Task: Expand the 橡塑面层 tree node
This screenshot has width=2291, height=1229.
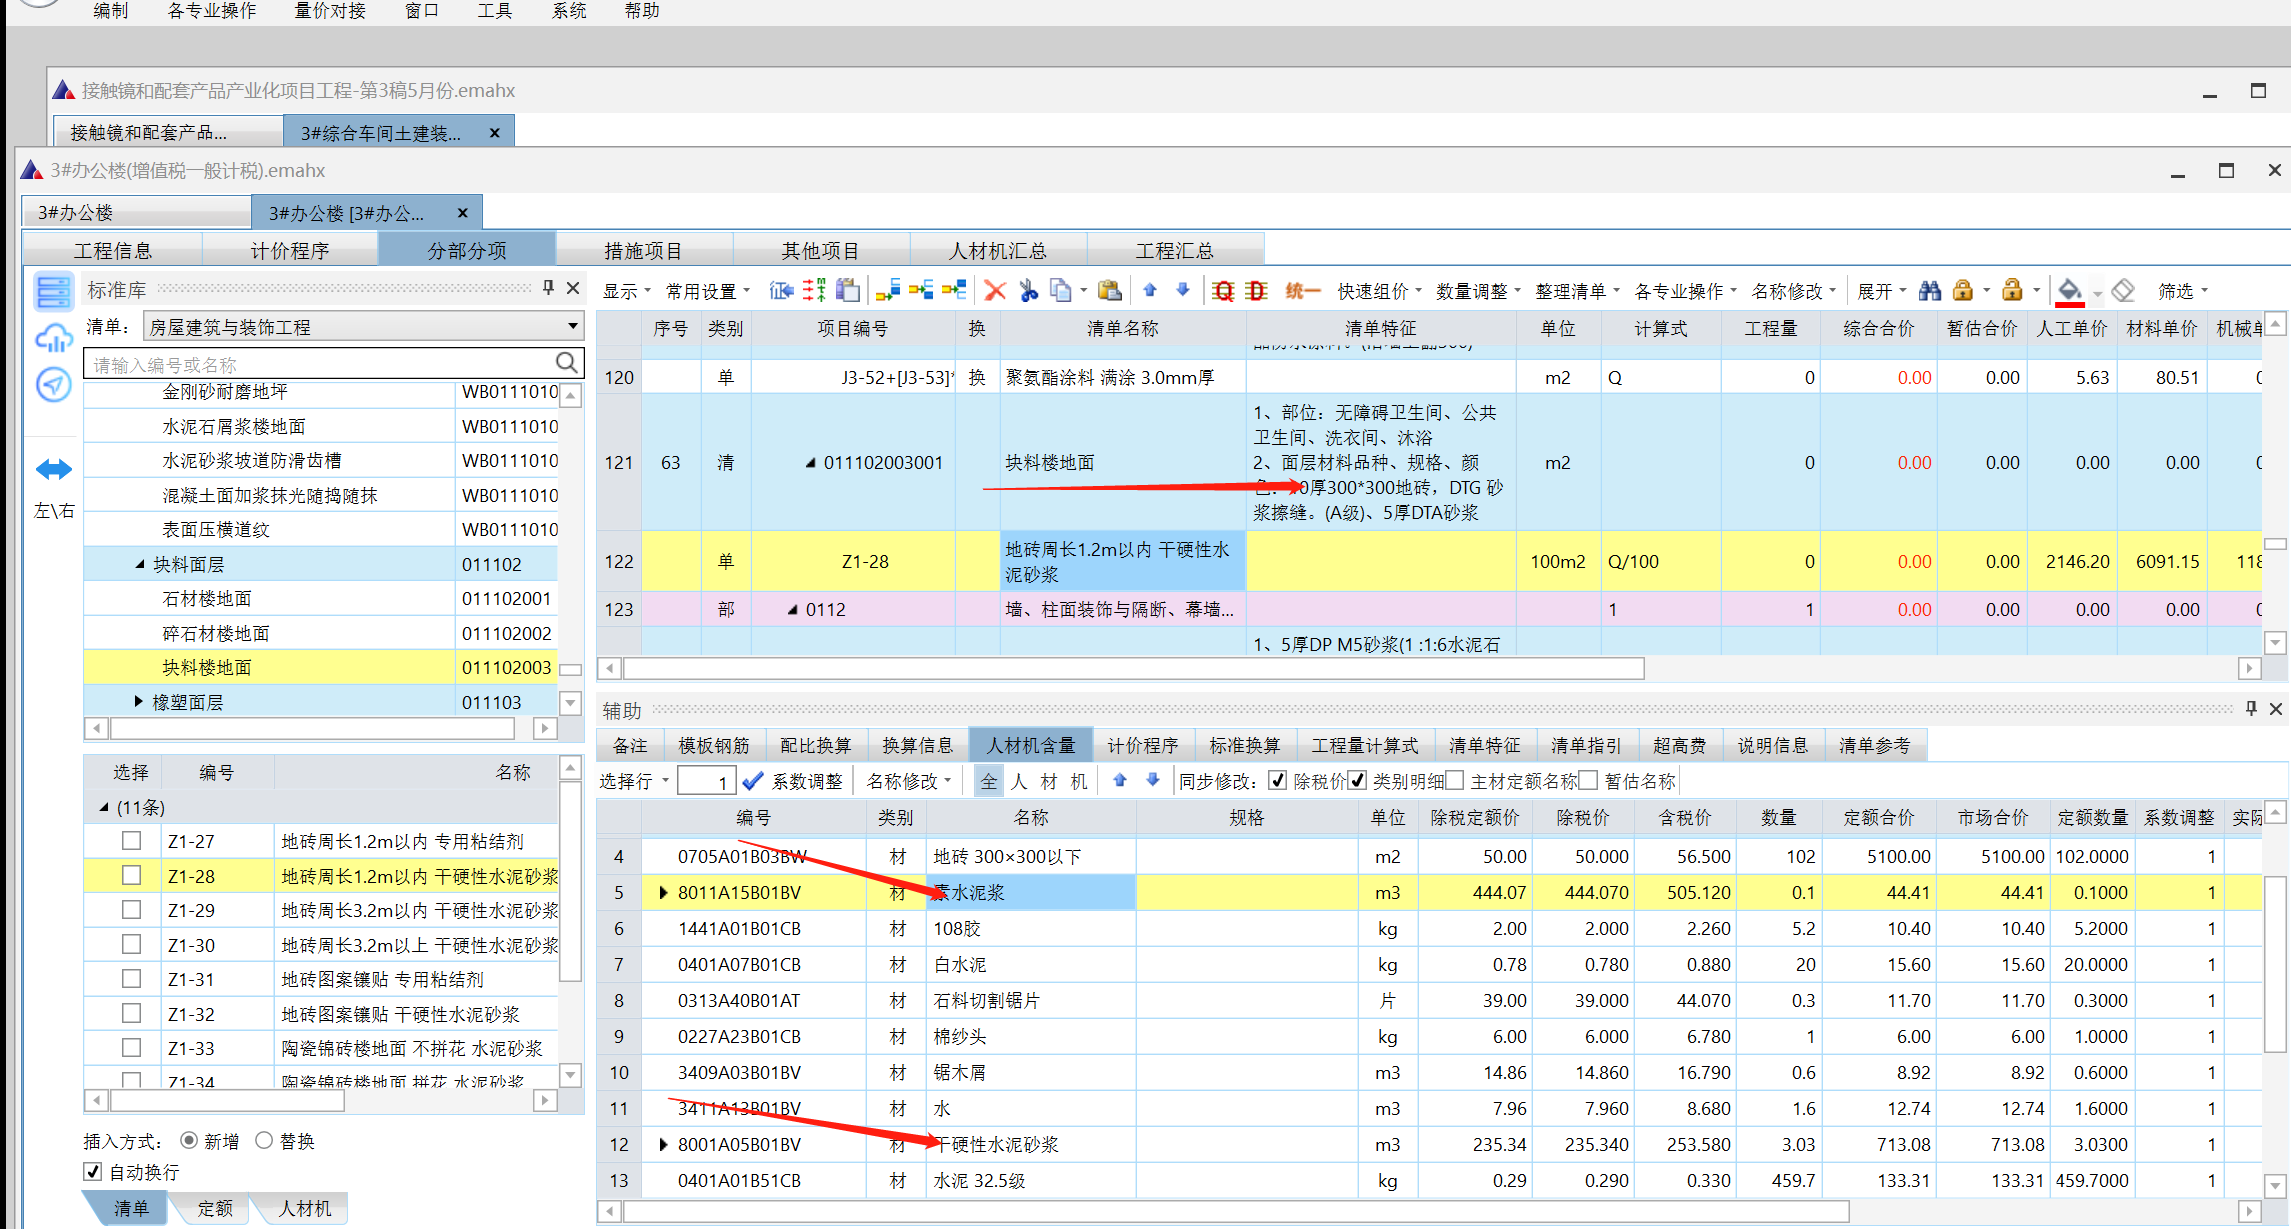Action: coord(139,702)
